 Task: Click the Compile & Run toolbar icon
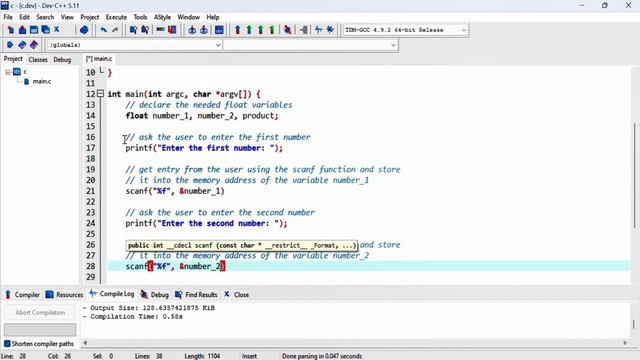coord(260,30)
